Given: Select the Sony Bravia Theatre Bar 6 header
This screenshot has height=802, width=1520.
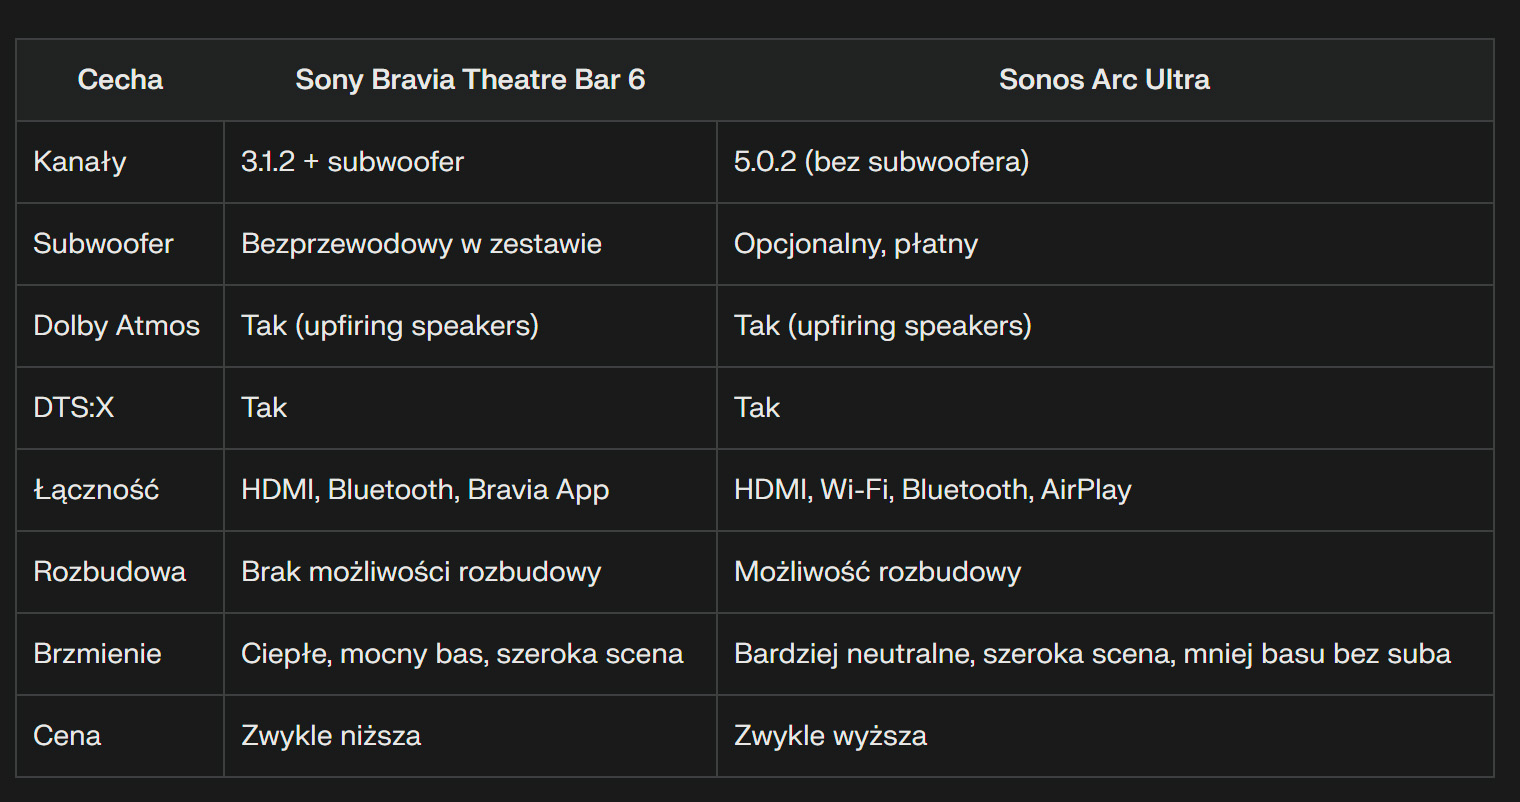Looking at the screenshot, I should (470, 80).
